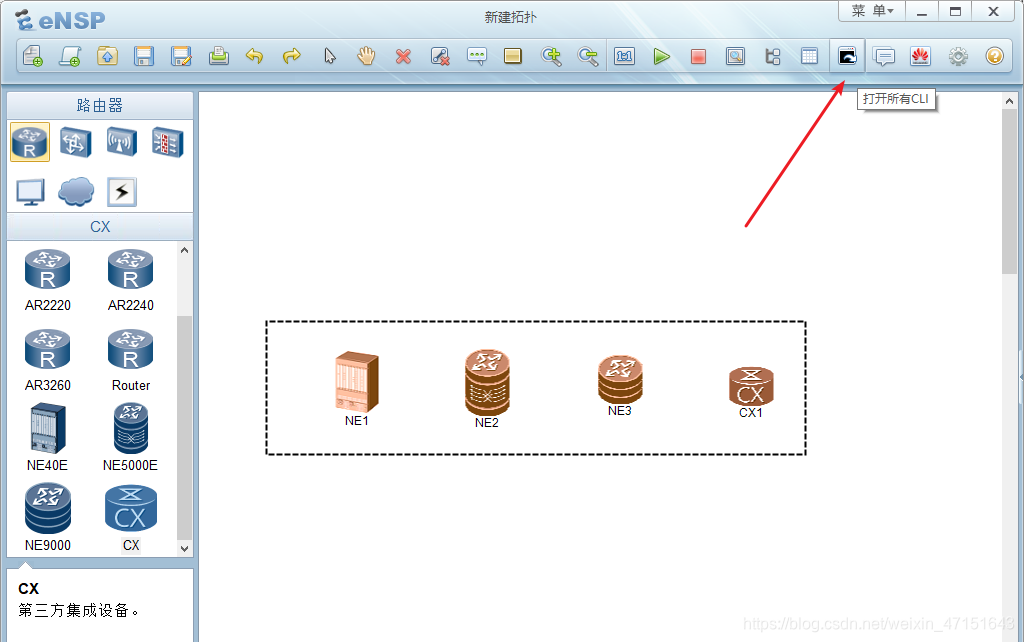Pick the generic Router model
The width and height of the screenshot is (1024, 642).
[131, 361]
